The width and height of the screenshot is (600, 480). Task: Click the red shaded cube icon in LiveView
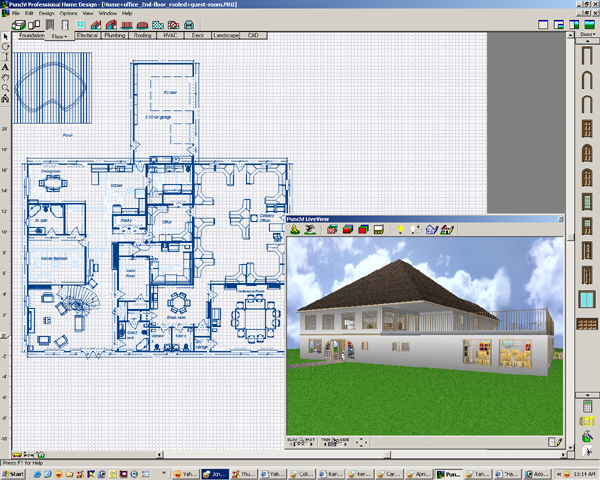pos(347,229)
